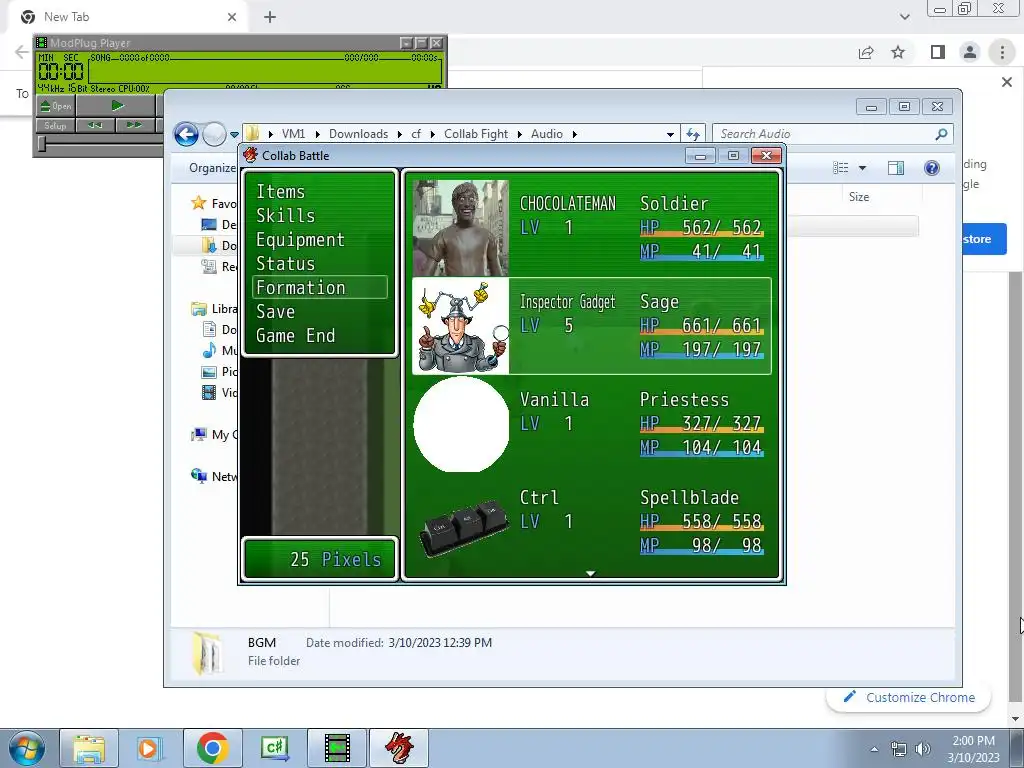Share this page icon in Chrome

pos(866,52)
